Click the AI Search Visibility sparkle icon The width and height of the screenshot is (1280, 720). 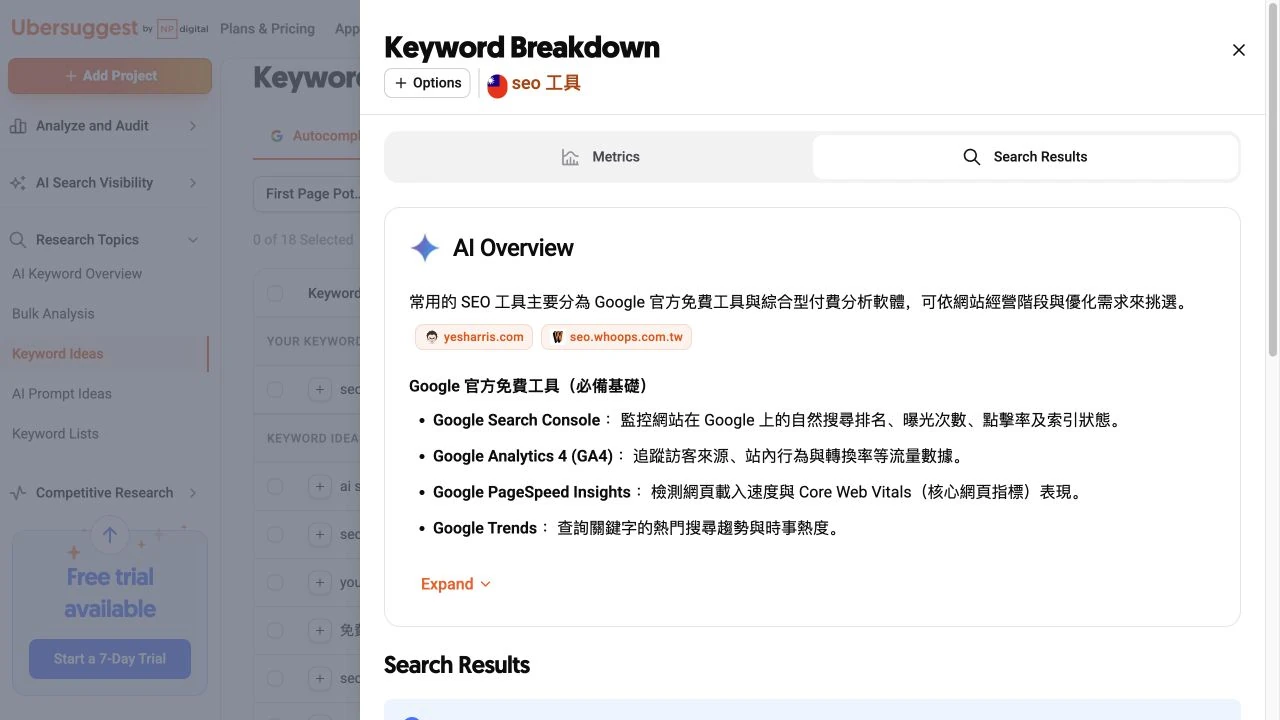(18, 183)
